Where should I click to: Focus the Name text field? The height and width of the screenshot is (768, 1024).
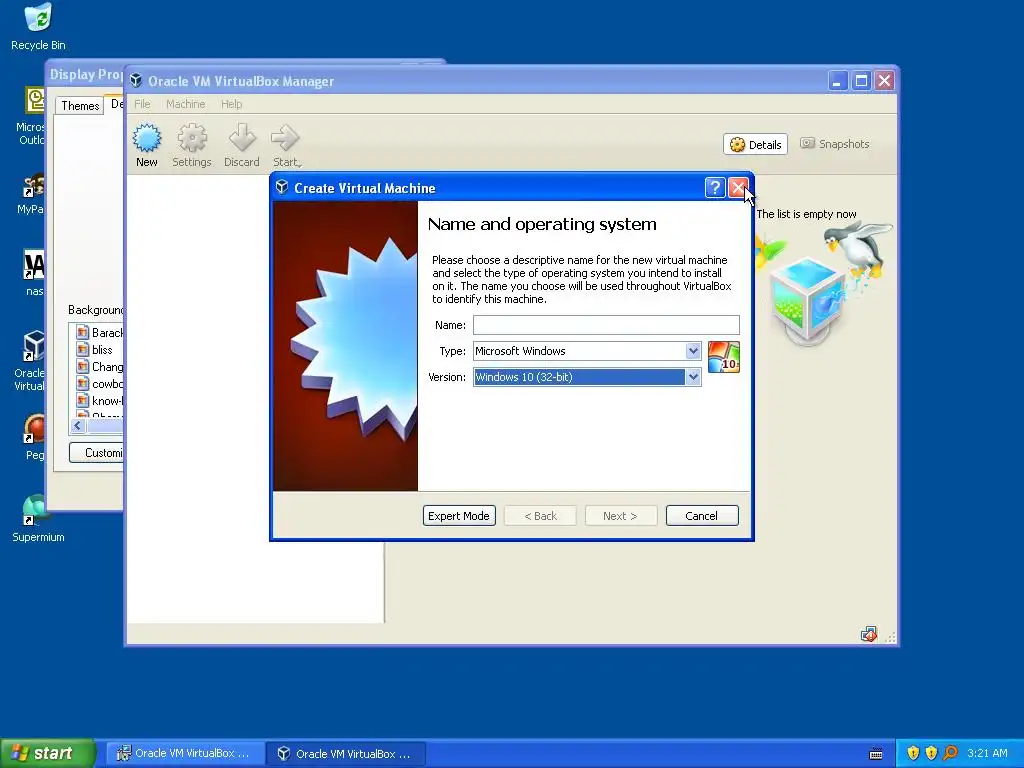click(x=606, y=325)
